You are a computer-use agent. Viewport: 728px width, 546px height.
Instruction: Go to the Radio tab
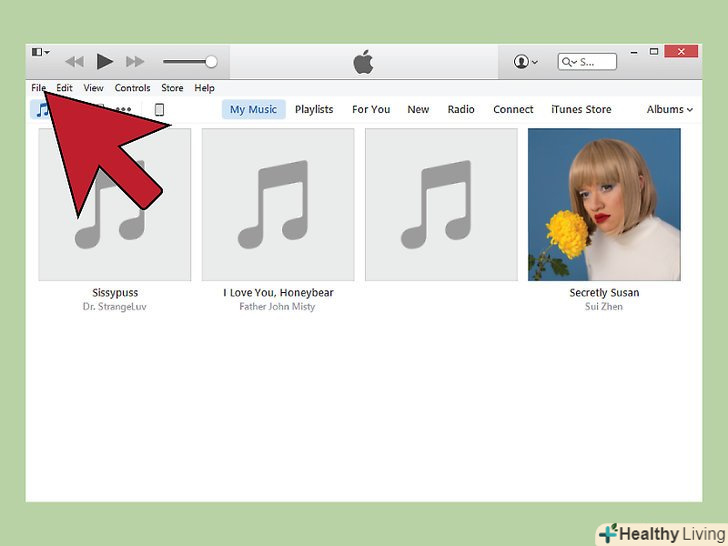[x=461, y=110]
